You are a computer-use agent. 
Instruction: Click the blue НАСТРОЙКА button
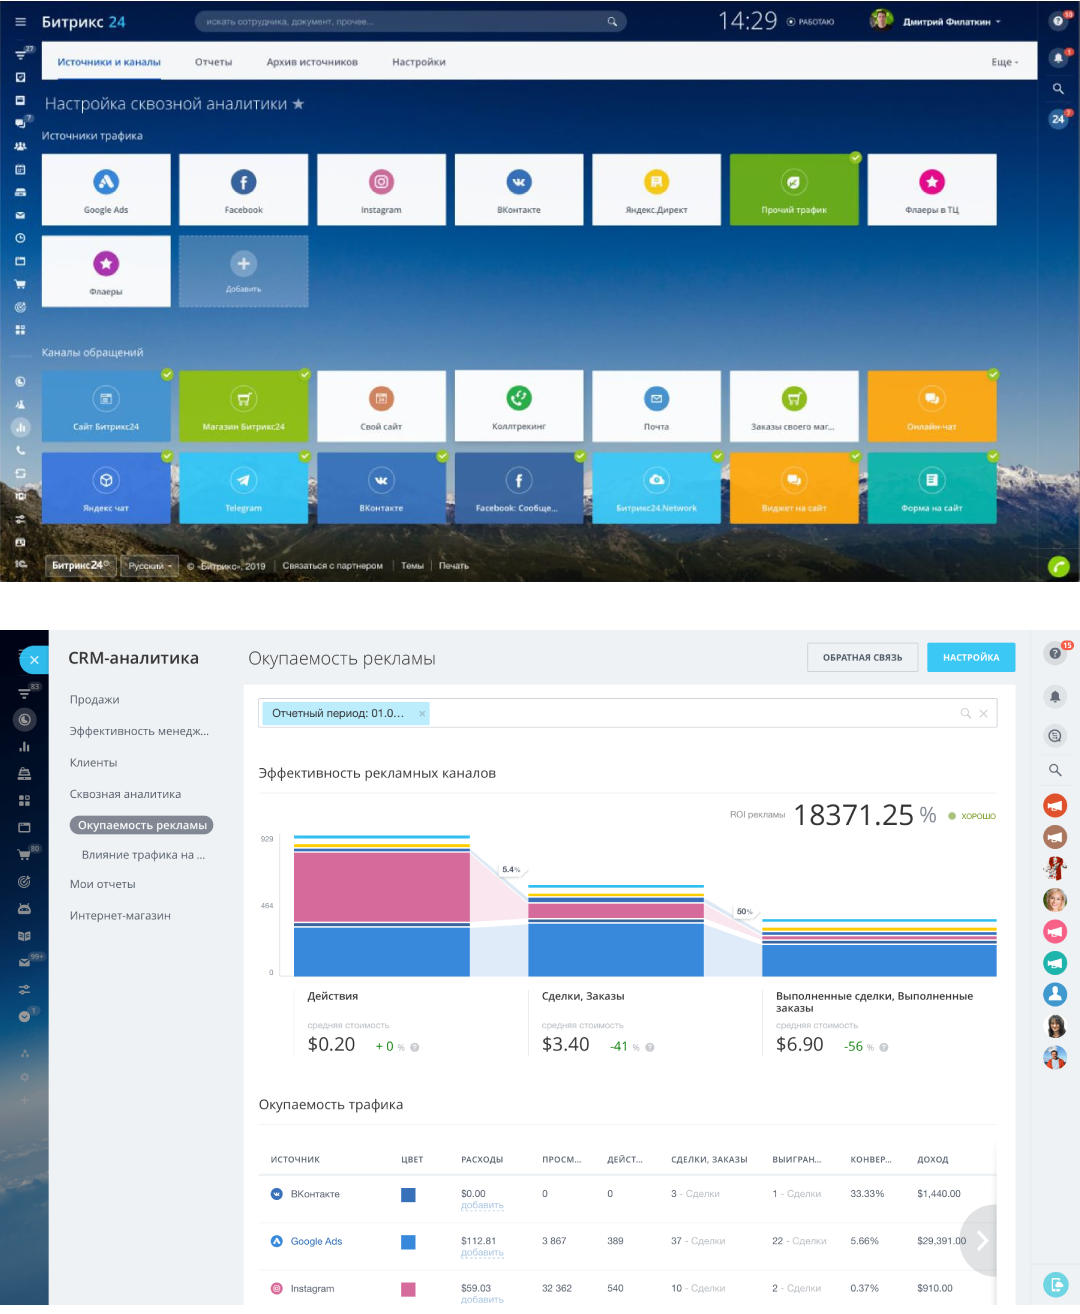click(971, 658)
